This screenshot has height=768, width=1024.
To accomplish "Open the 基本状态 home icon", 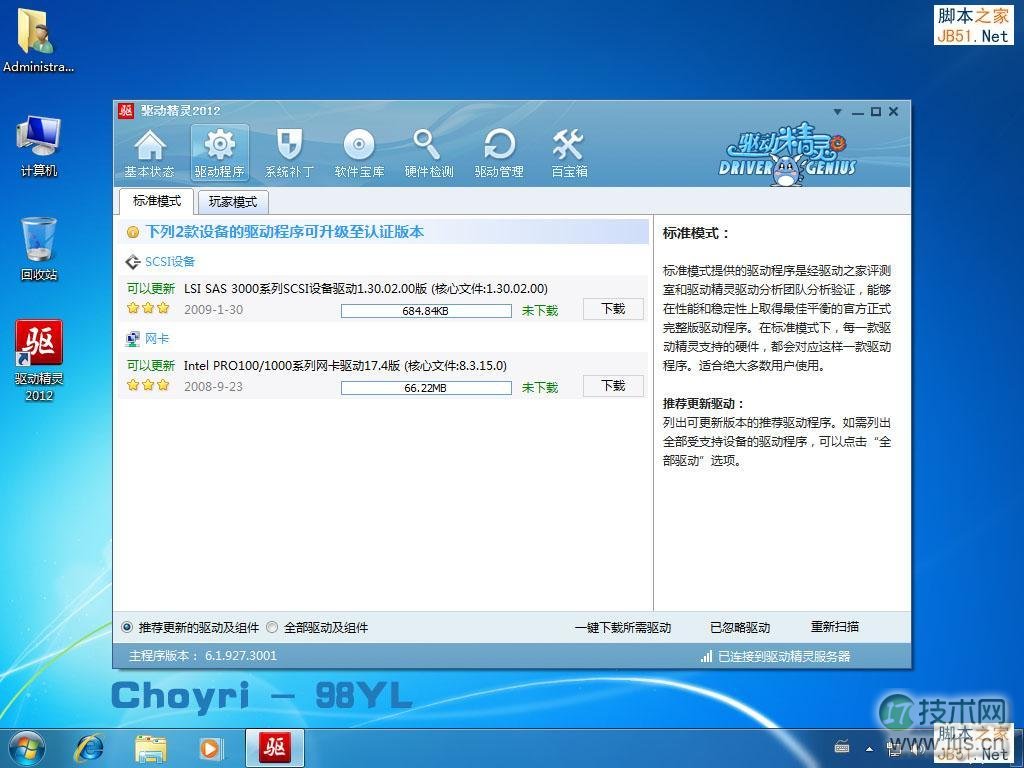I will [x=149, y=152].
